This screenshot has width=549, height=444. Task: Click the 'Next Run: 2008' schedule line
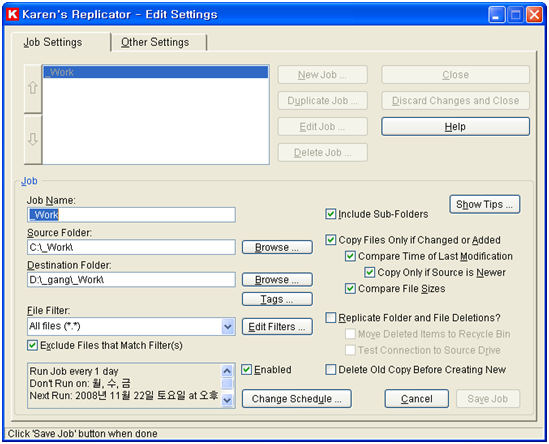point(124,396)
